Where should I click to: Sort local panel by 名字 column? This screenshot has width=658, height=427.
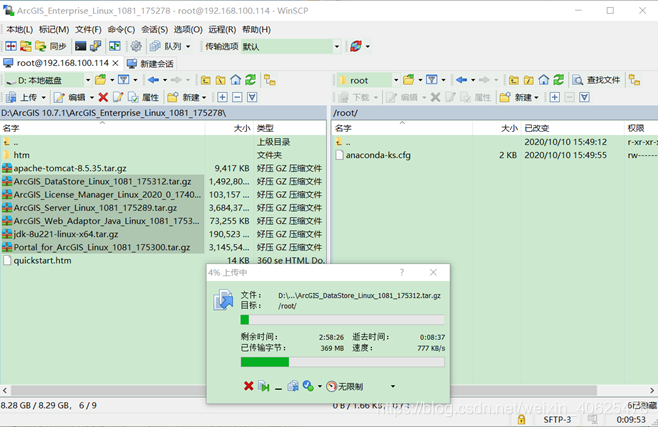tap(103, 128)
